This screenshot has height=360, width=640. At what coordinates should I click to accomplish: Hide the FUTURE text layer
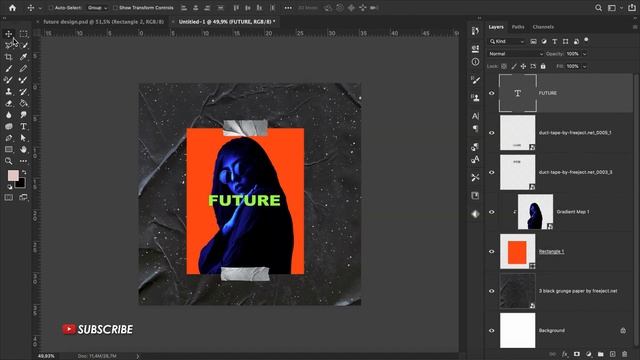[x=491, y=93]
